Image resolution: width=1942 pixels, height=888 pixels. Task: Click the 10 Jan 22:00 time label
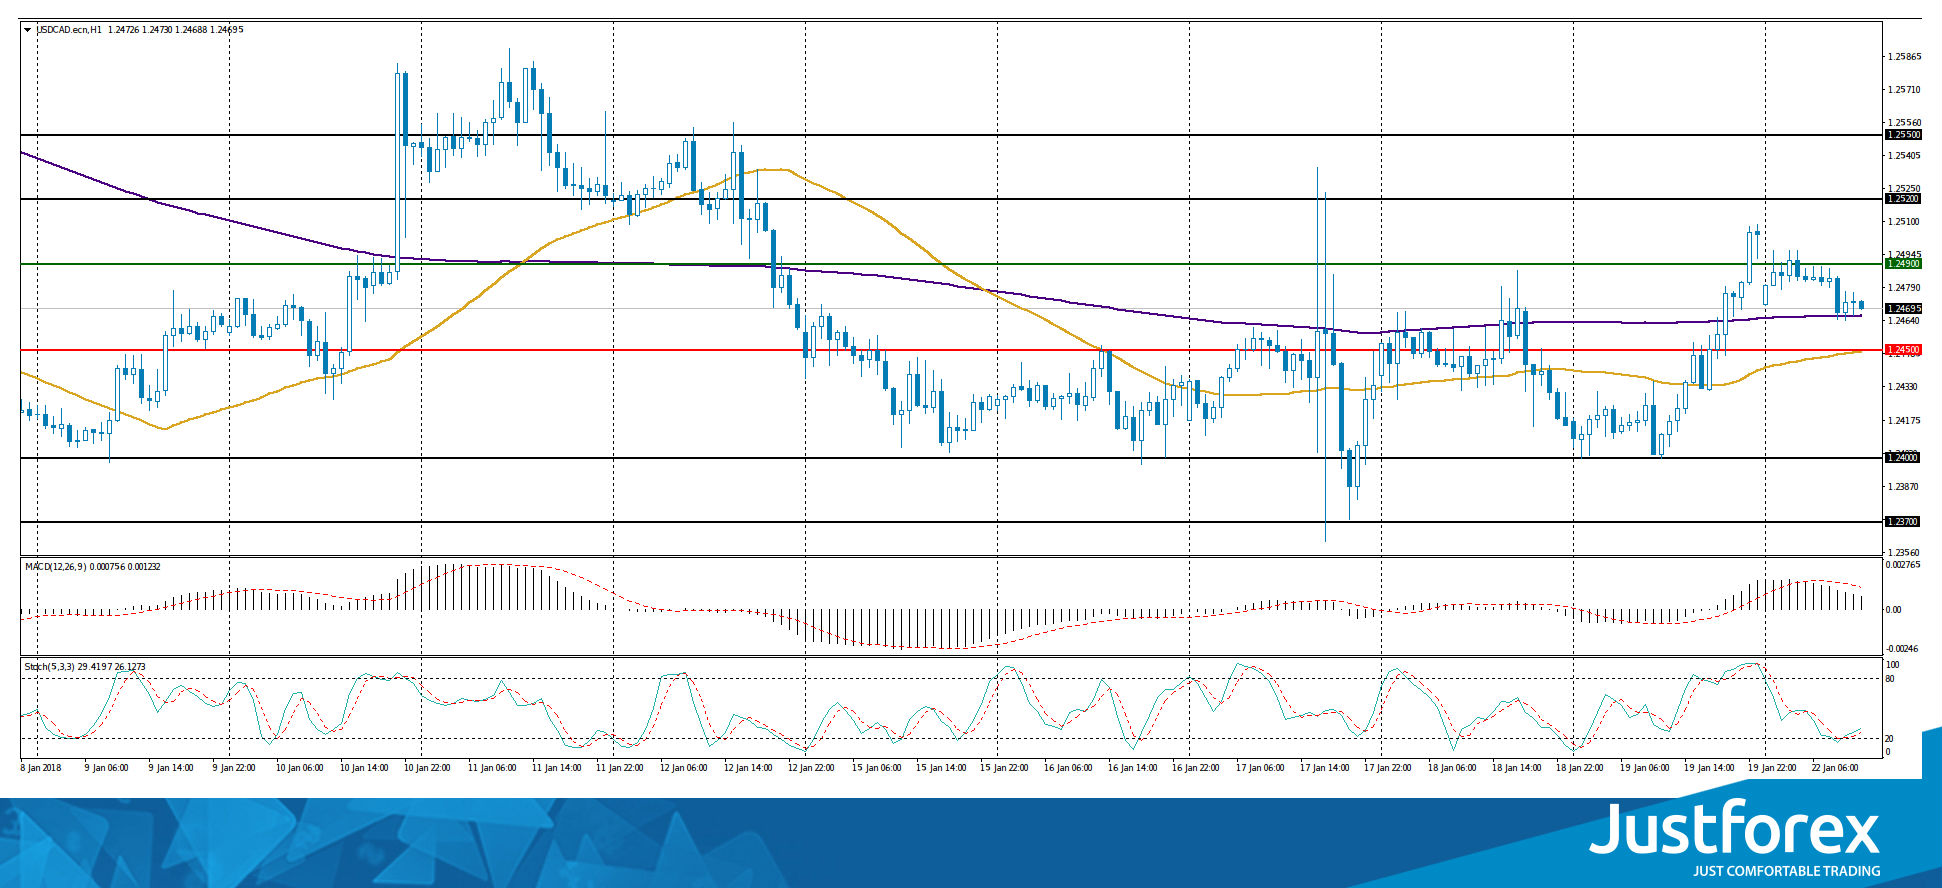click(x=428, y=768)
